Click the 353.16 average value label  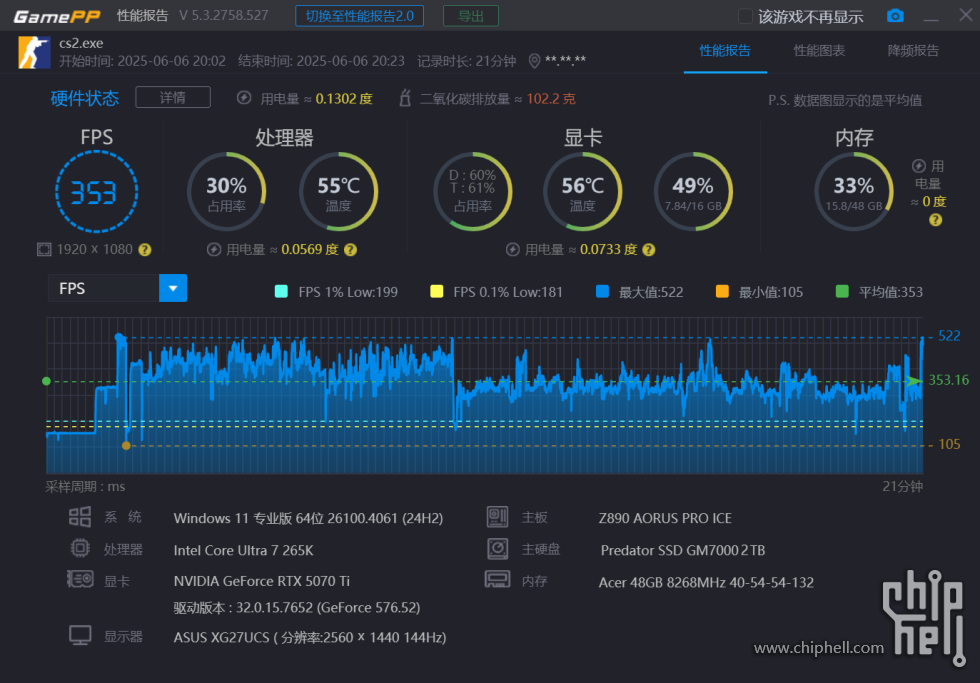[x=949, y=380]
